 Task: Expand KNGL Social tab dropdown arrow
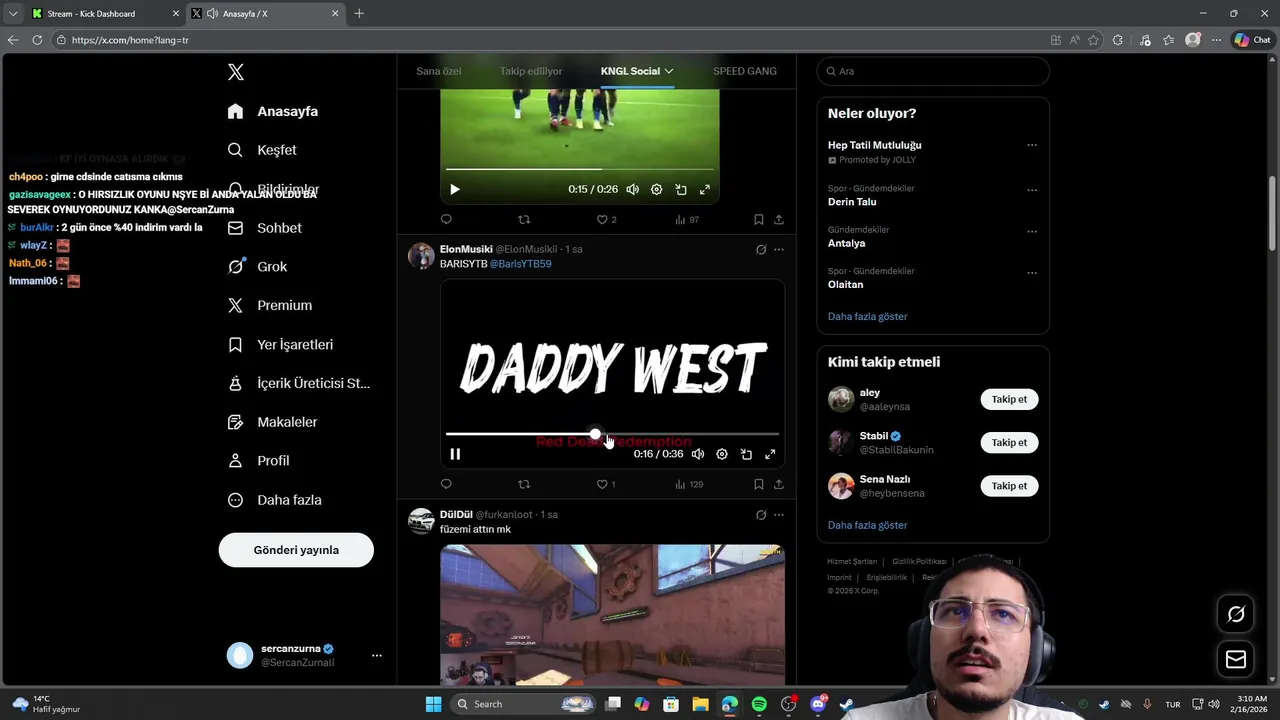tap(669, 71)
